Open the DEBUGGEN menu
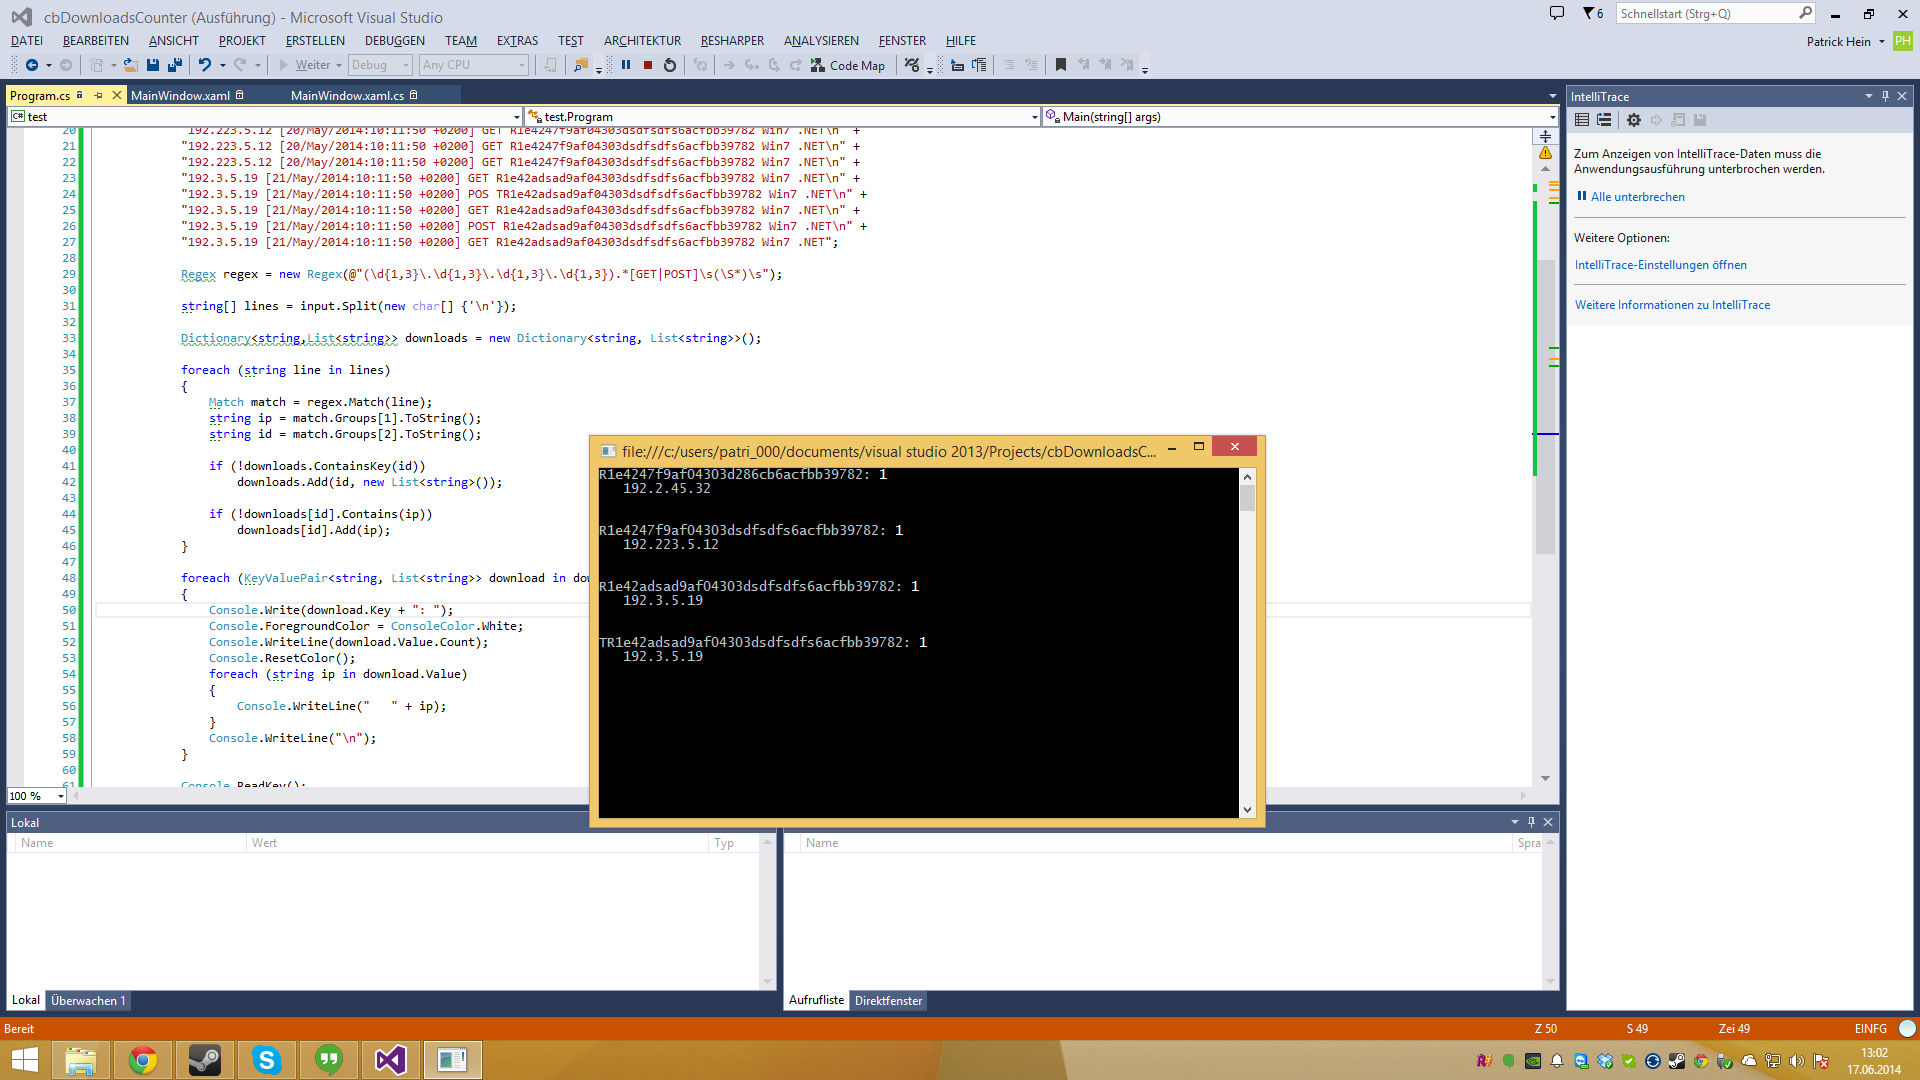This screenshot has height=1080, width=1920. [394, 41]
